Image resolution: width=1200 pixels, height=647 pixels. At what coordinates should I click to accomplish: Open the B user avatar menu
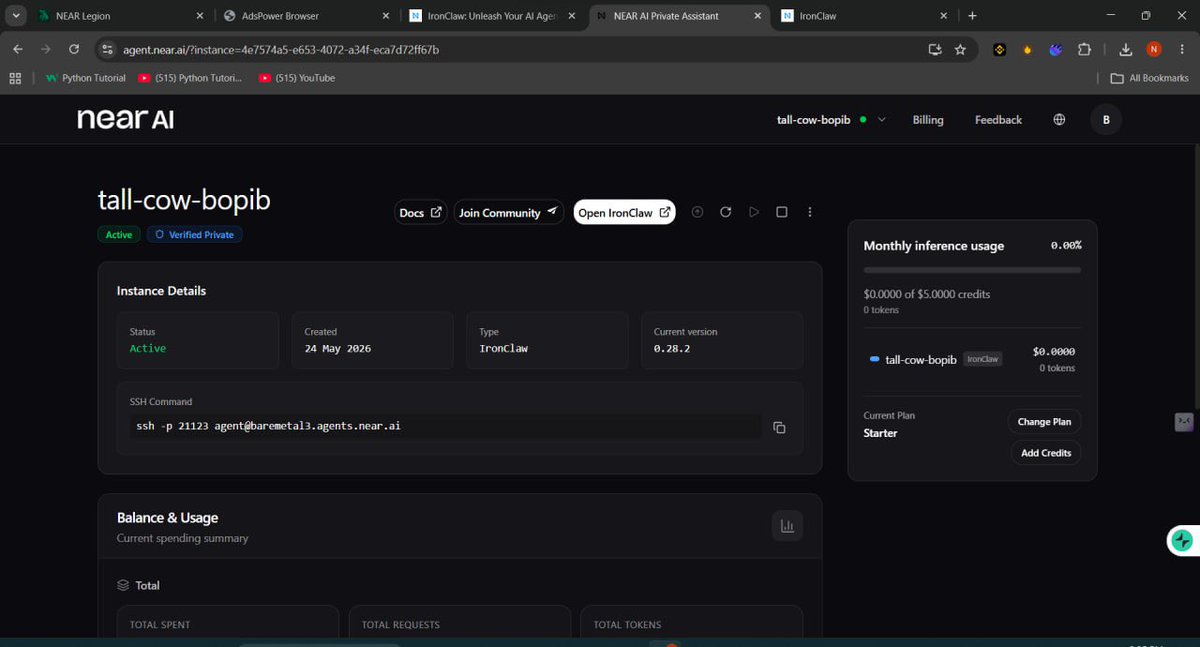coord(1106,120)
